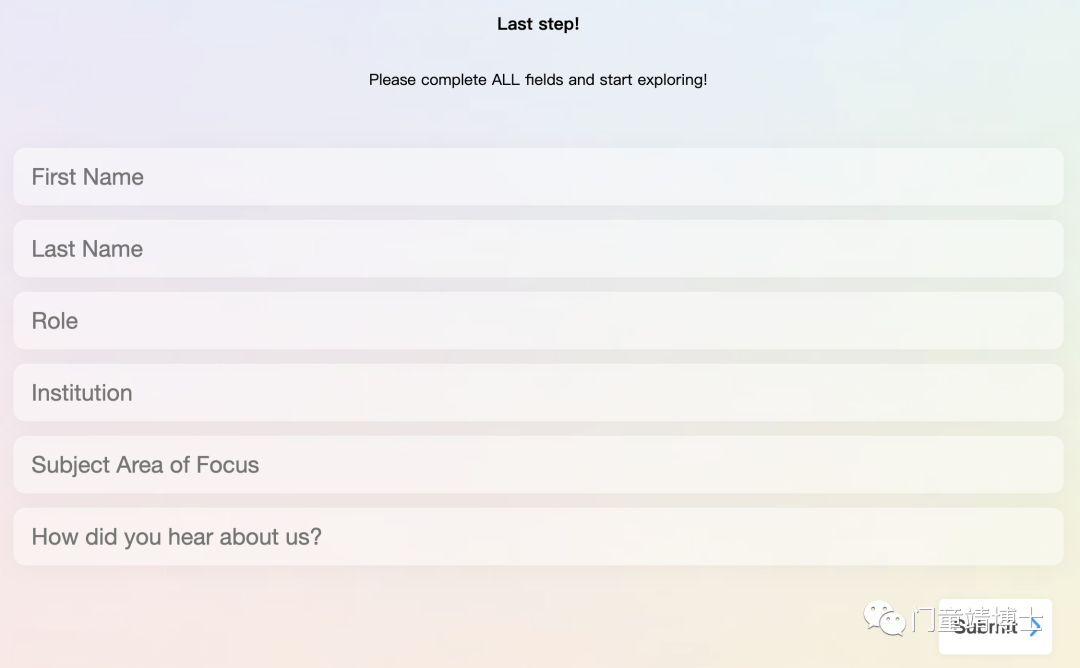Click the word ALL in the instructions
Viewport: 1080px width, 668px height.
(x=506, y=80)
